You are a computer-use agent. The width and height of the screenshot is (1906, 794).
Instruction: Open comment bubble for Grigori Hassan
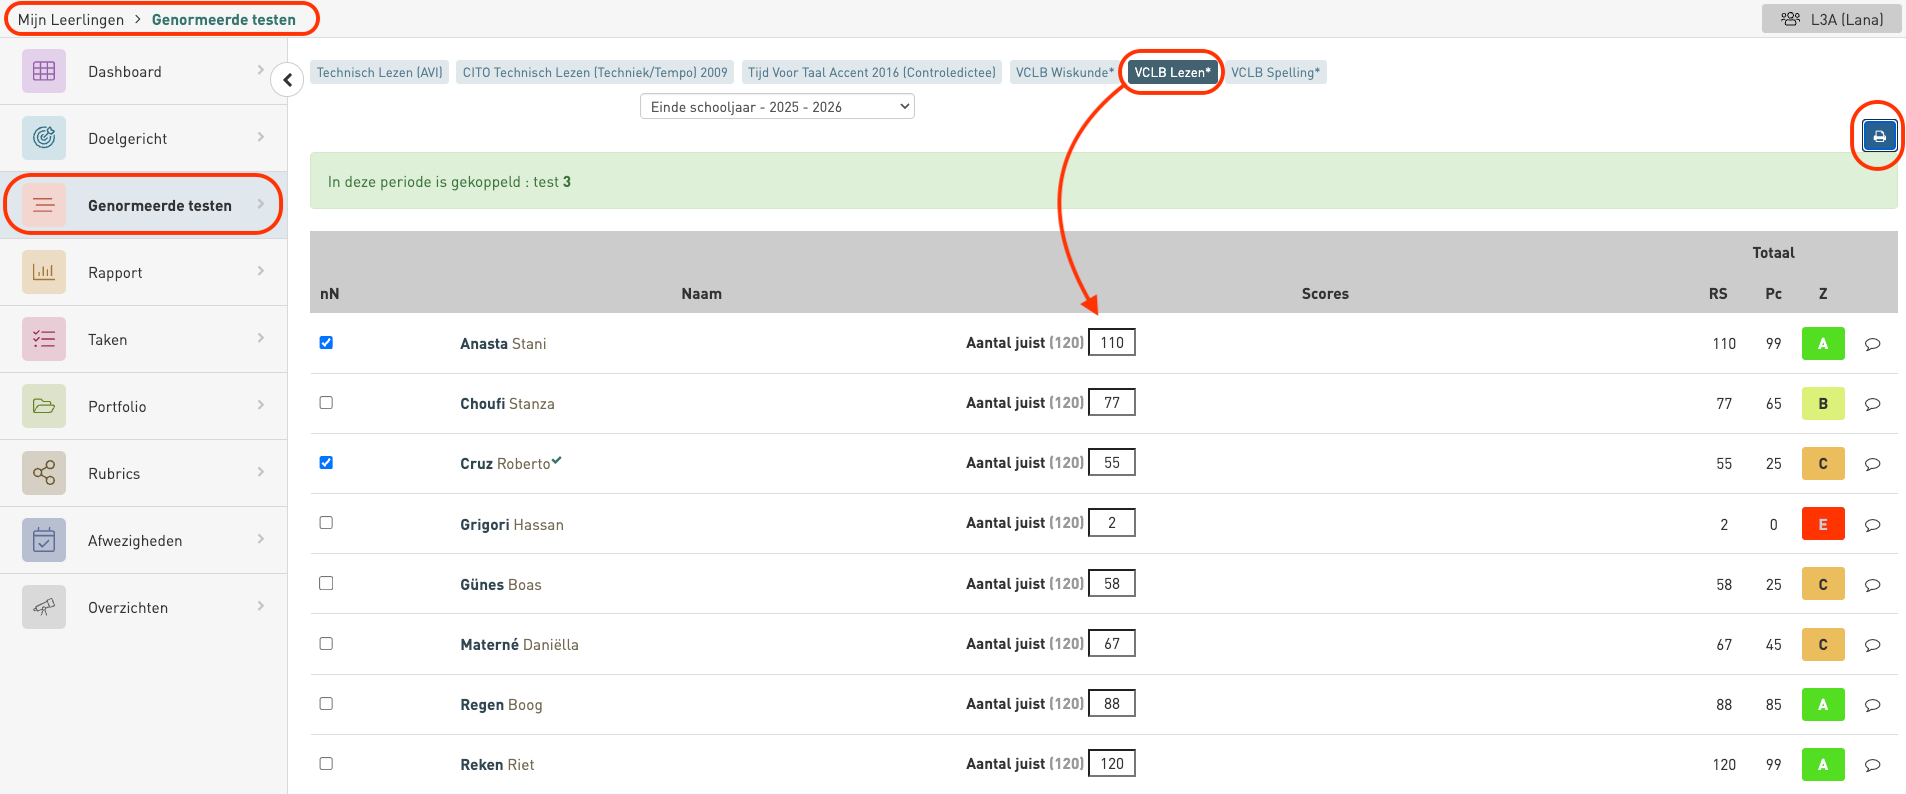pyautogui.click(x=1873, y=525)
